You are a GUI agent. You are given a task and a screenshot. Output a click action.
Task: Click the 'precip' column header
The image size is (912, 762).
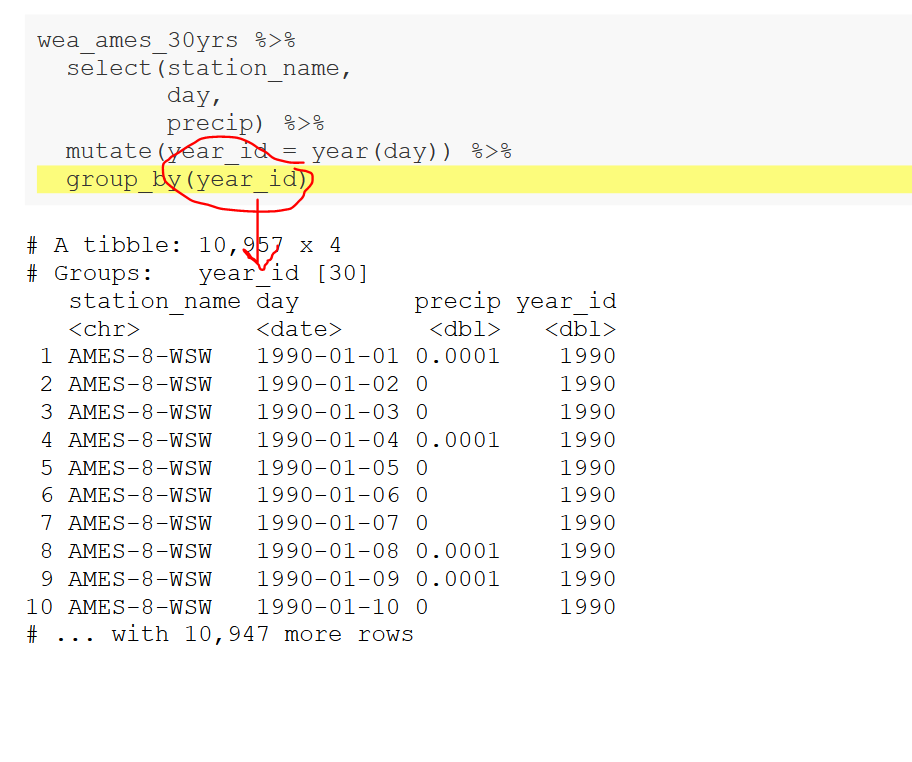coord(457,302)
